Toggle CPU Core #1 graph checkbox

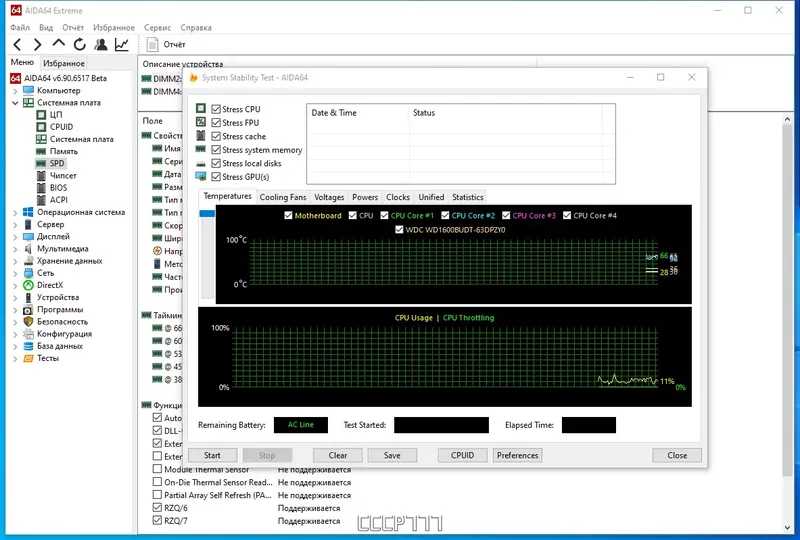coord(384,215)
